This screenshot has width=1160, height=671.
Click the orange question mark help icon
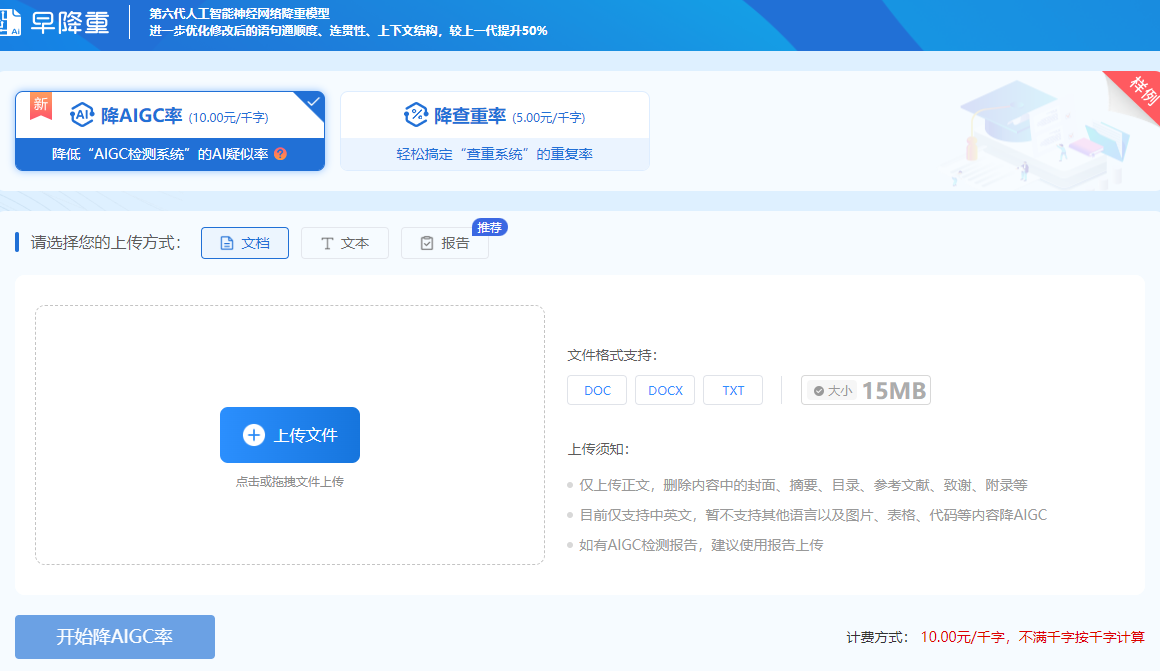click(x=280, y=154)
